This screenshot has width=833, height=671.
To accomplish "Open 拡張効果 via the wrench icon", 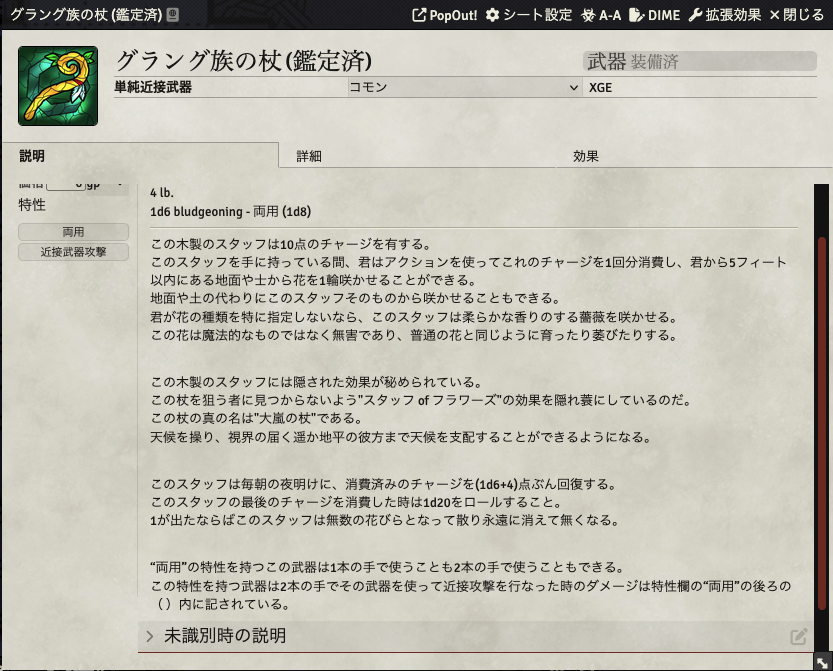I will click(x=725, y=15).
